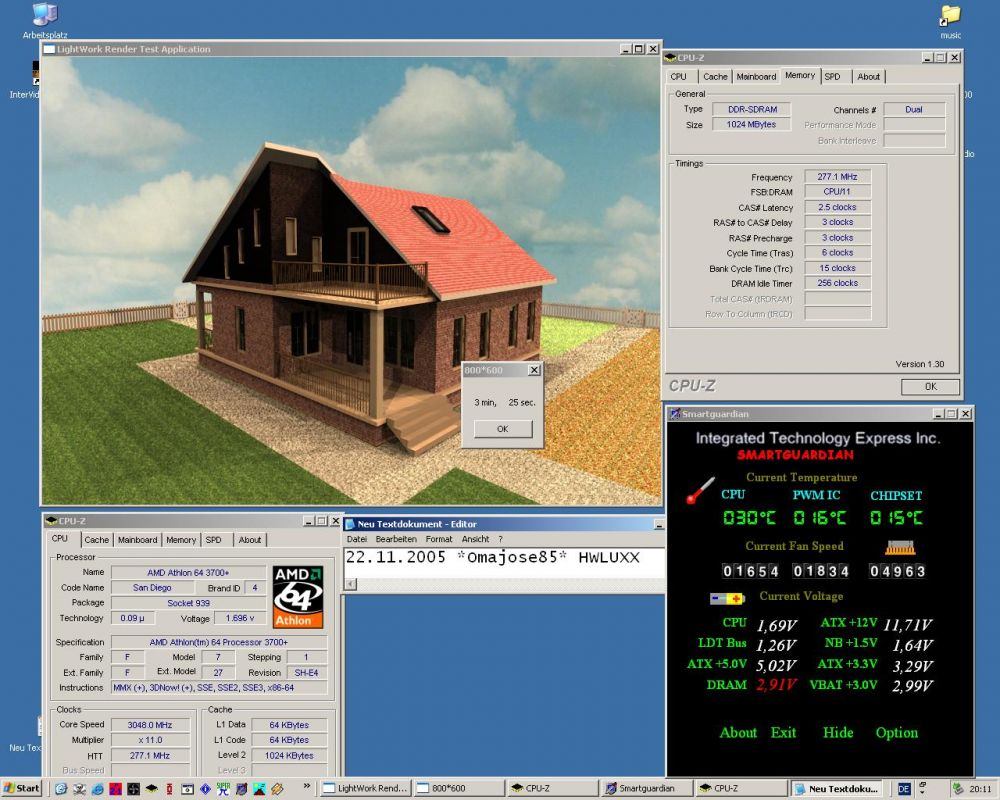Open SPD tab in CPU-Z memory window
The image size is (1000, 800).
(x=832, y=77)
